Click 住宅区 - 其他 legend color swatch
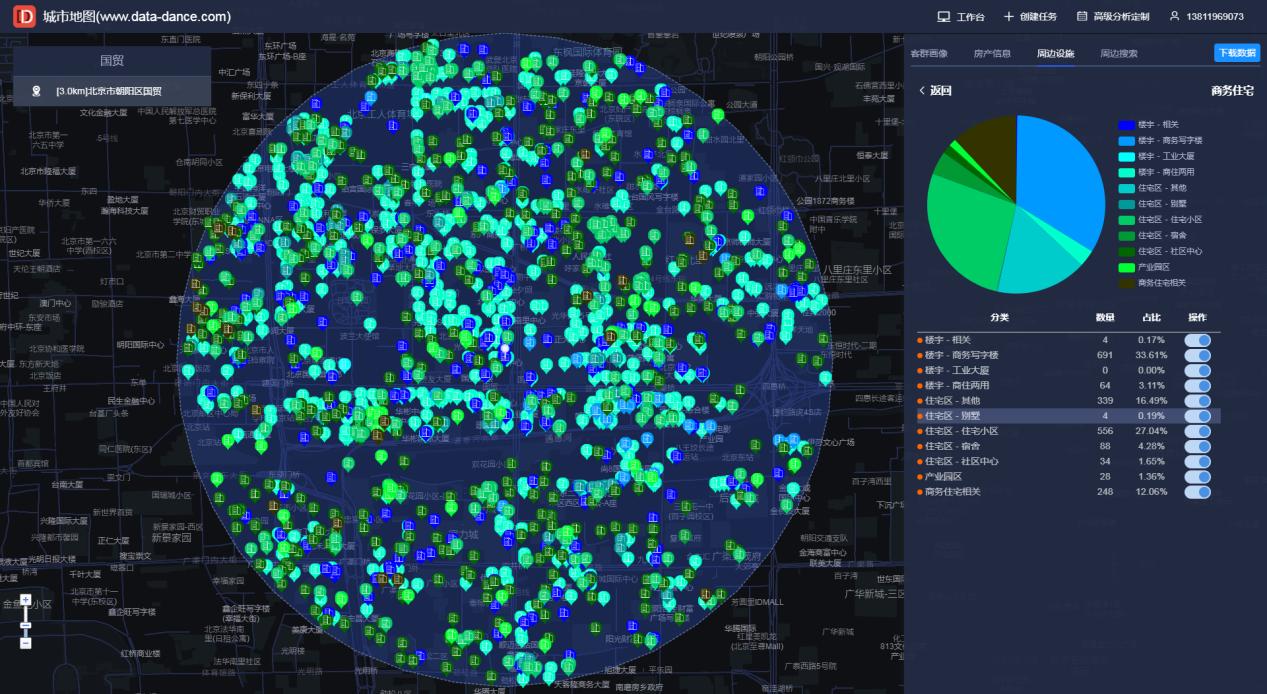 tap(1126, 188)
